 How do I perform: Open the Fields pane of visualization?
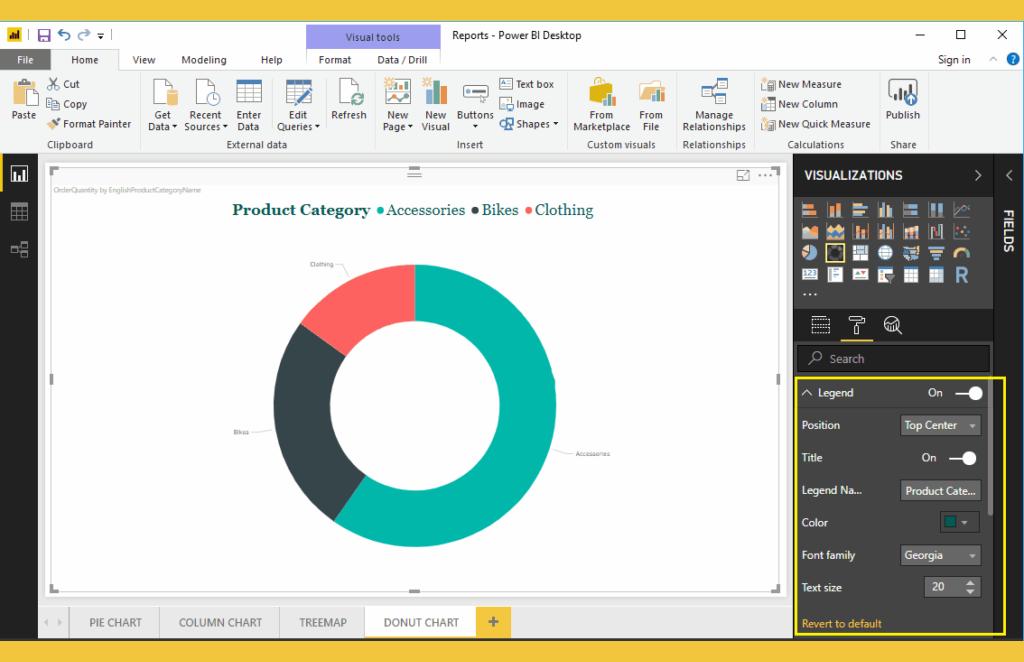(x=820, y=324)
